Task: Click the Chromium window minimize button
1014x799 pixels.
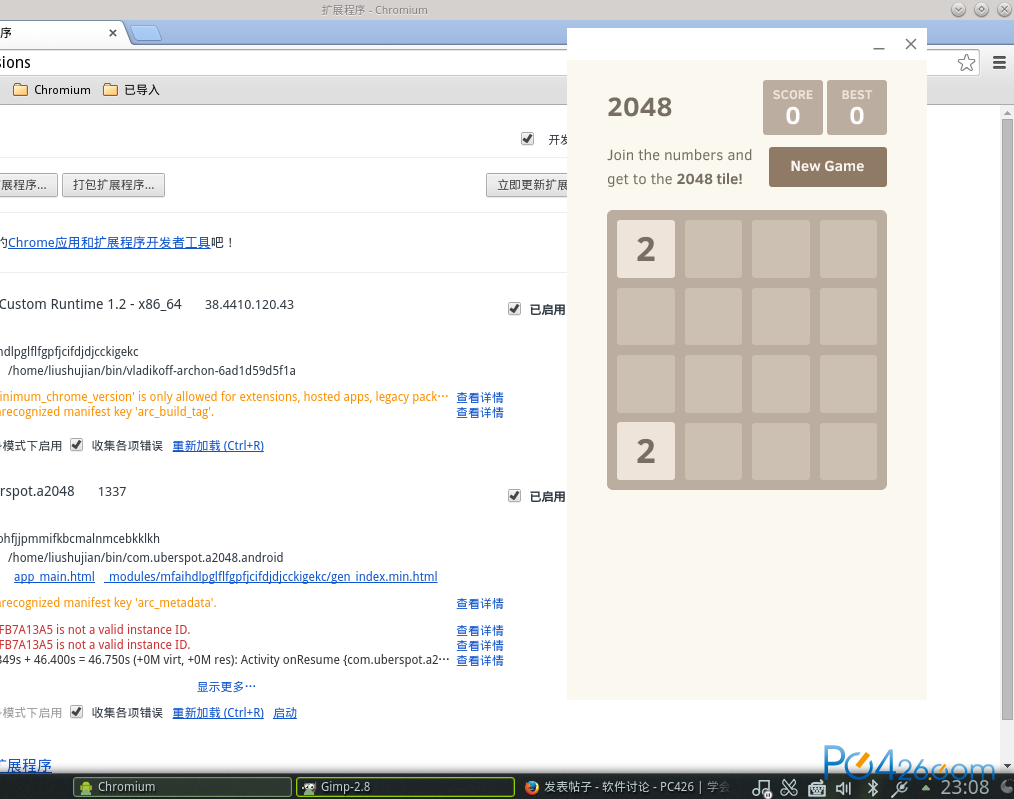Action: click(958, 10)
